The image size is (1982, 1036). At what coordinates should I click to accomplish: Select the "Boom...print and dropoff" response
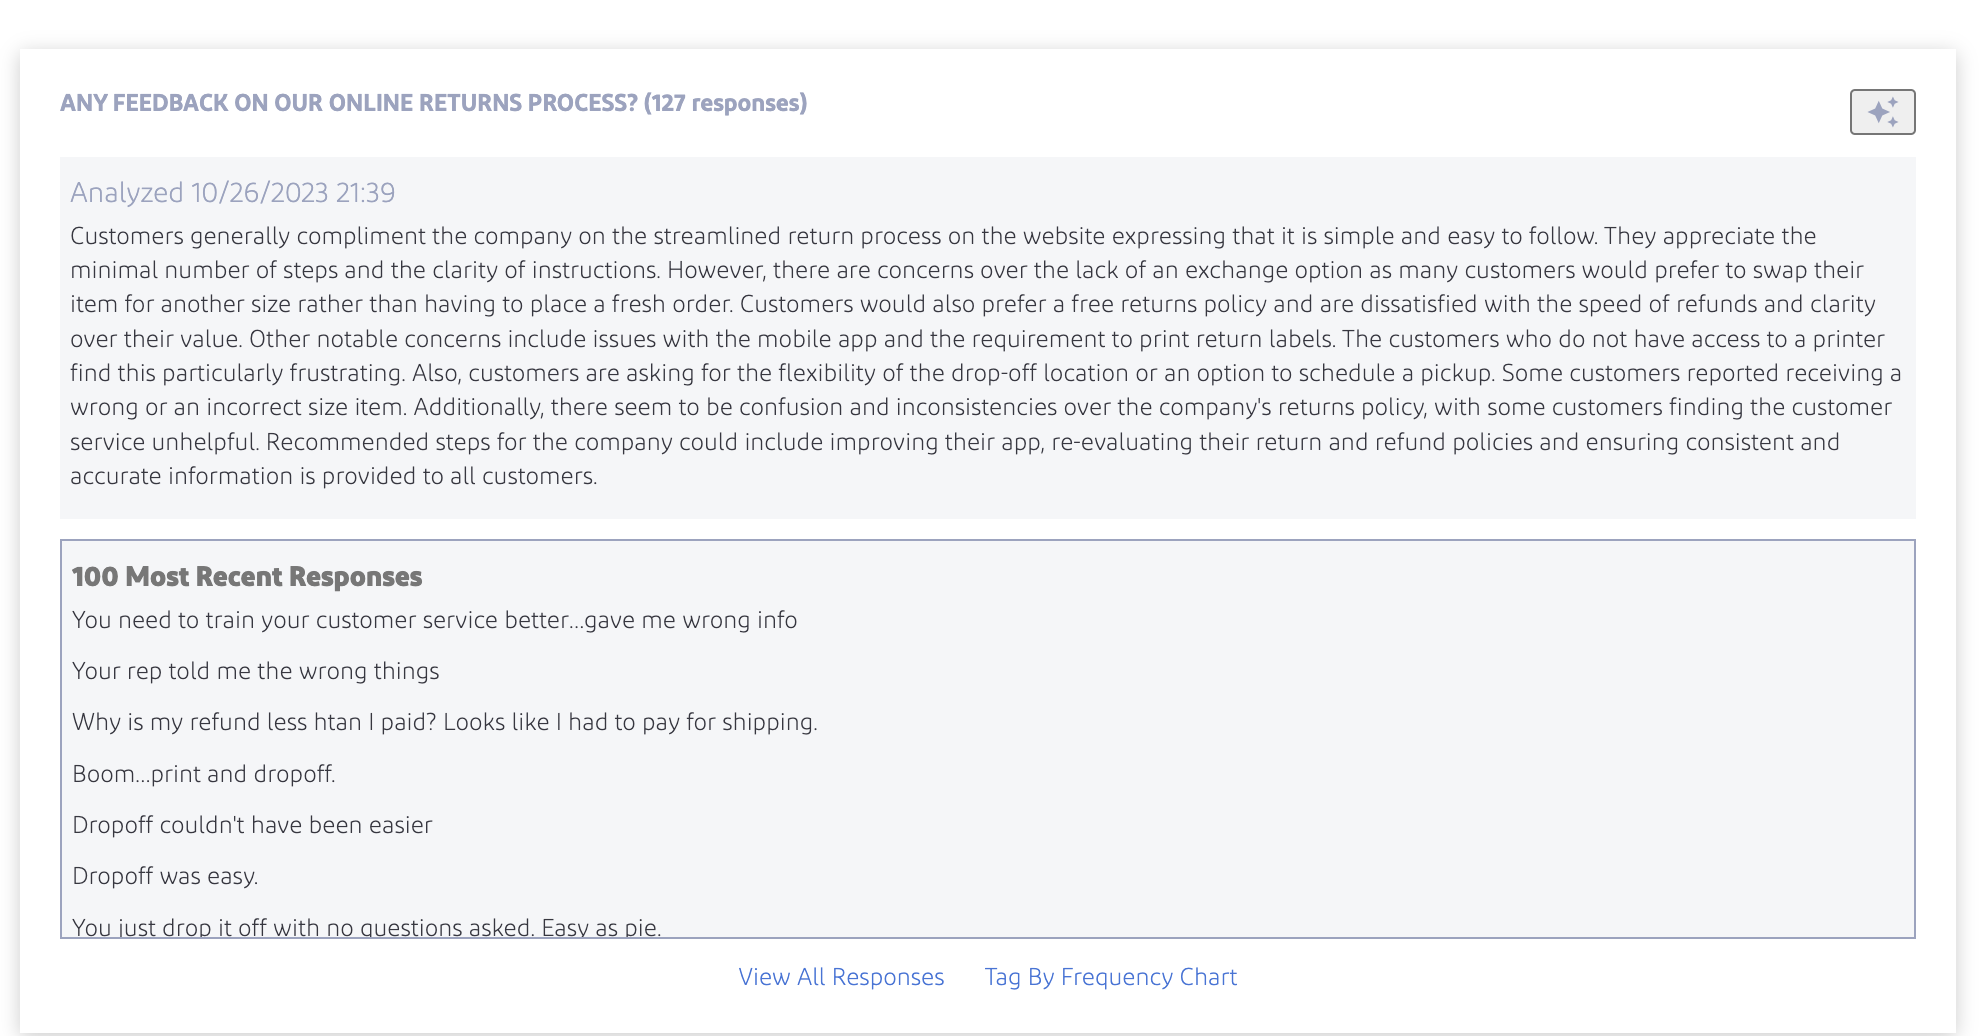click(203, 774)
